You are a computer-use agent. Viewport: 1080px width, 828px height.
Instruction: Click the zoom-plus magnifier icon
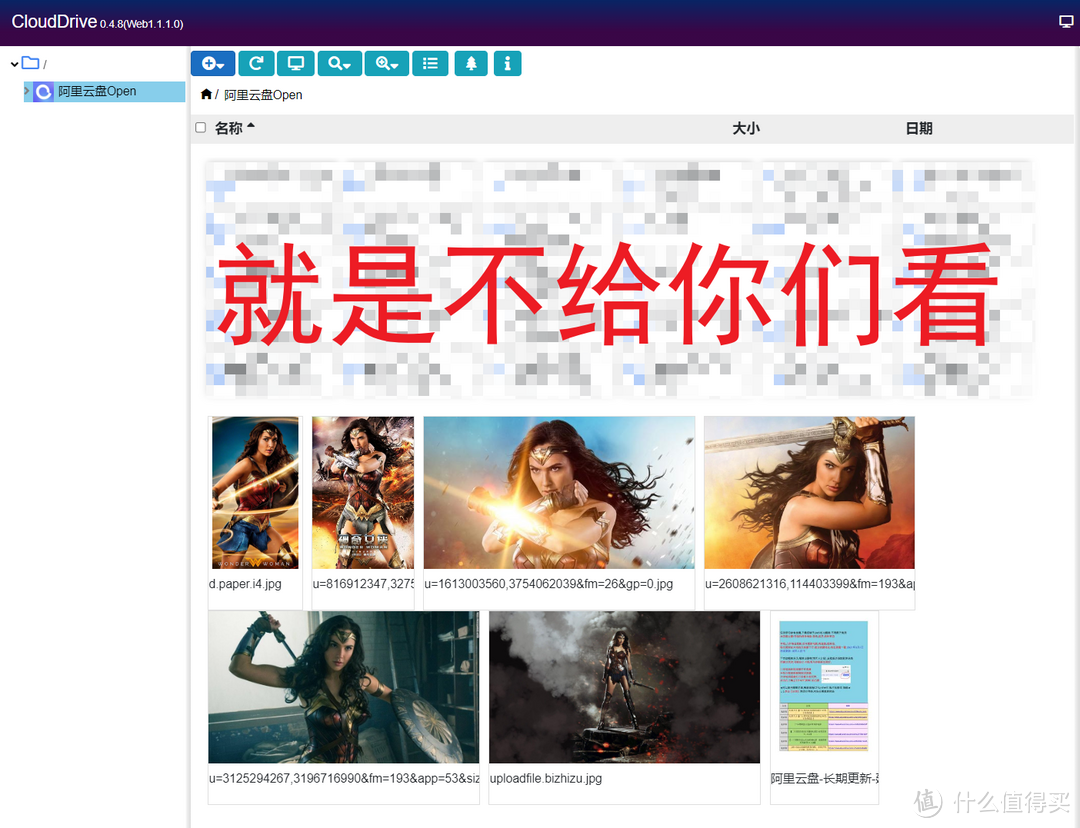tap(381, 63)
